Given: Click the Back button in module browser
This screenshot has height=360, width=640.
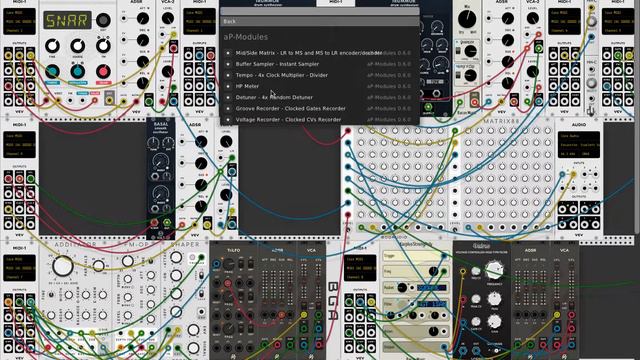Looking at the screenshot, I should (319, 21).
